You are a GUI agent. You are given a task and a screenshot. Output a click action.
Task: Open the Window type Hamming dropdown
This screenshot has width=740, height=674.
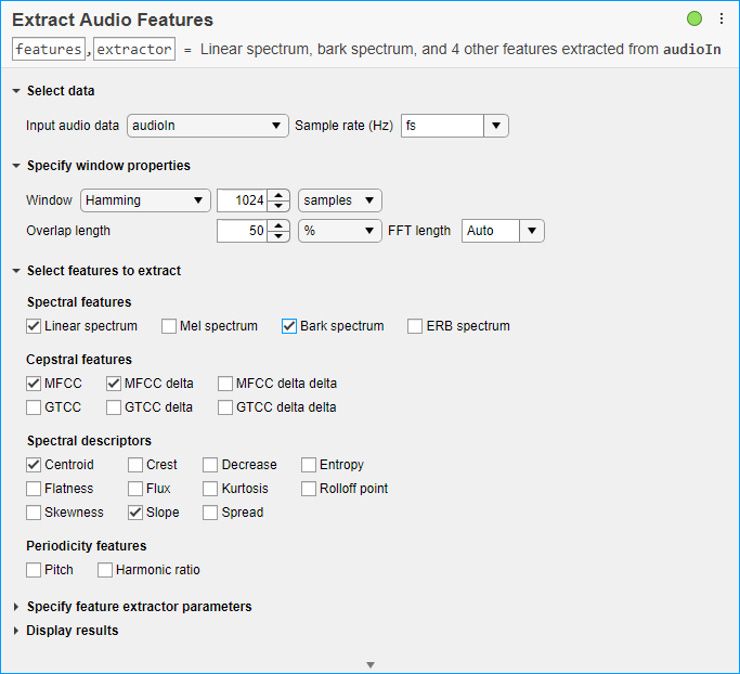coord(145,200)
